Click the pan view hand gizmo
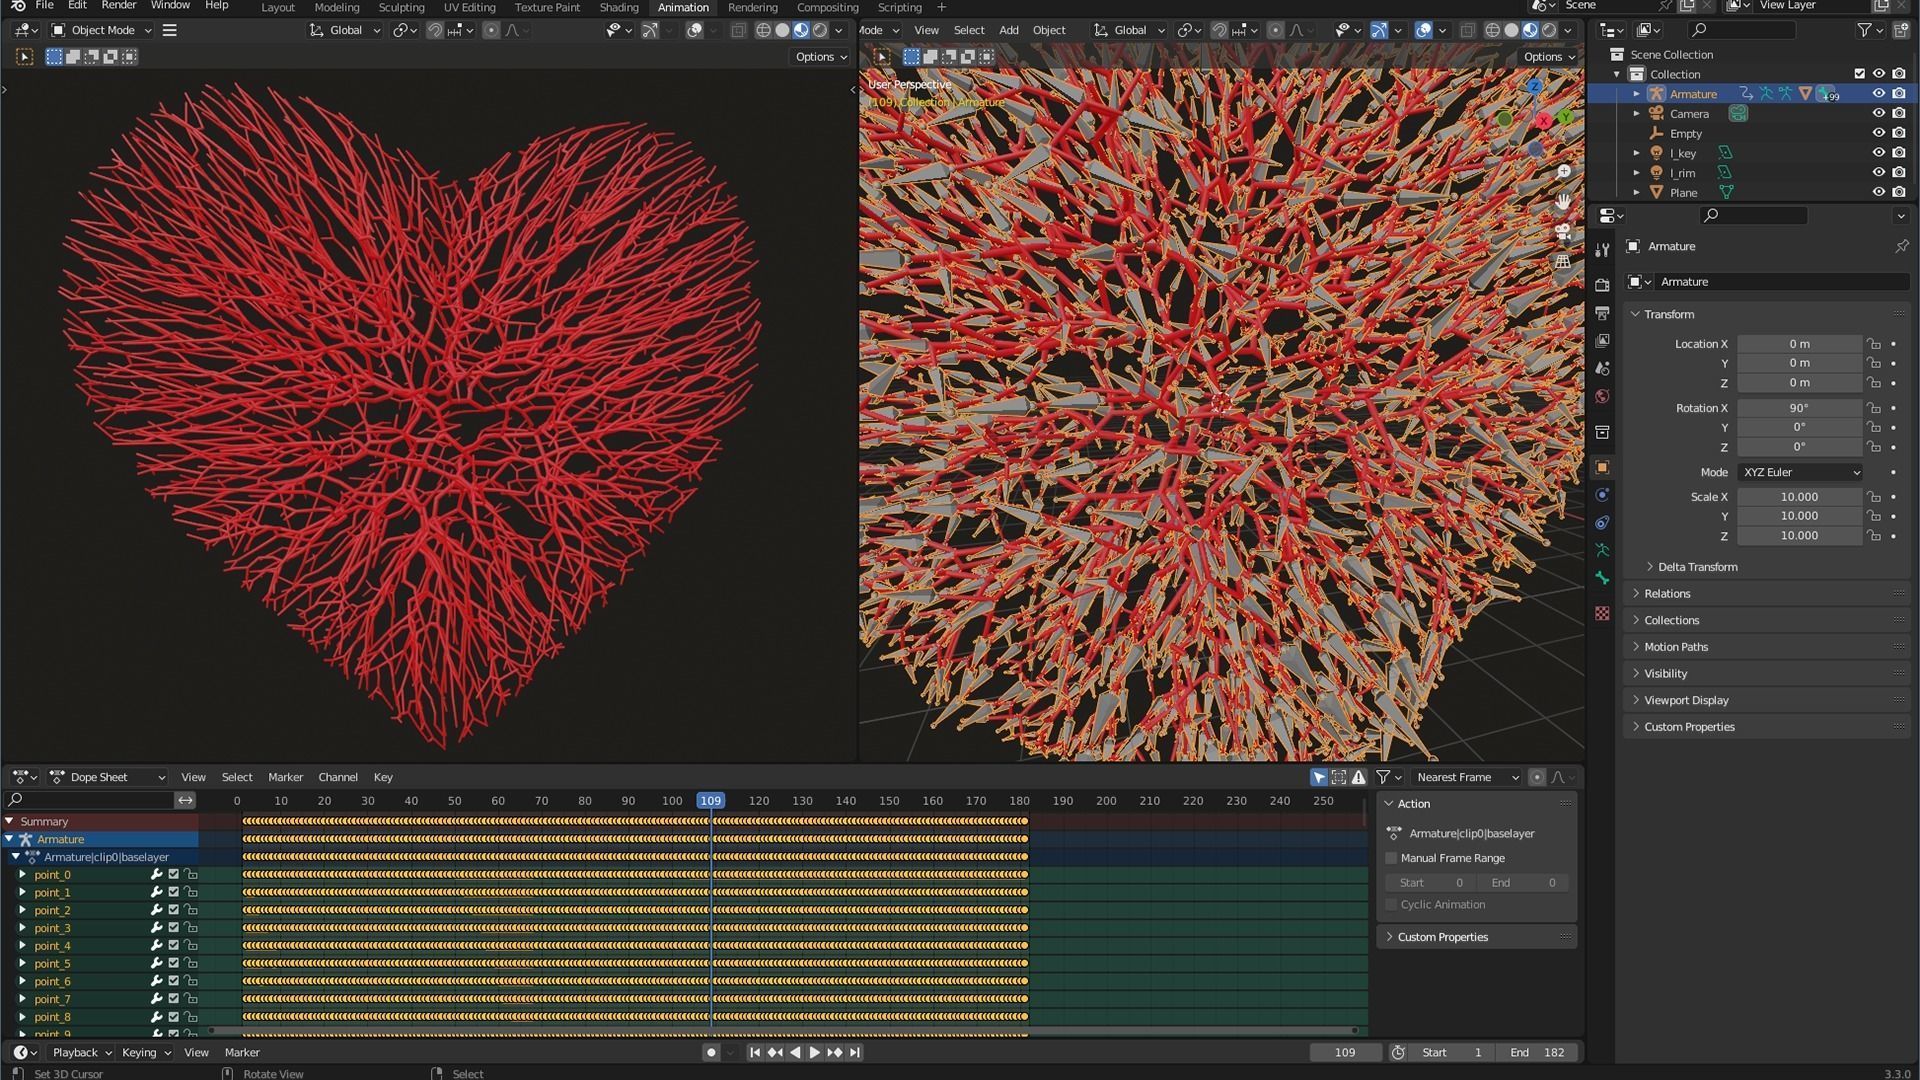Screen dimensions: 1920x1080 pos(1563,202)
